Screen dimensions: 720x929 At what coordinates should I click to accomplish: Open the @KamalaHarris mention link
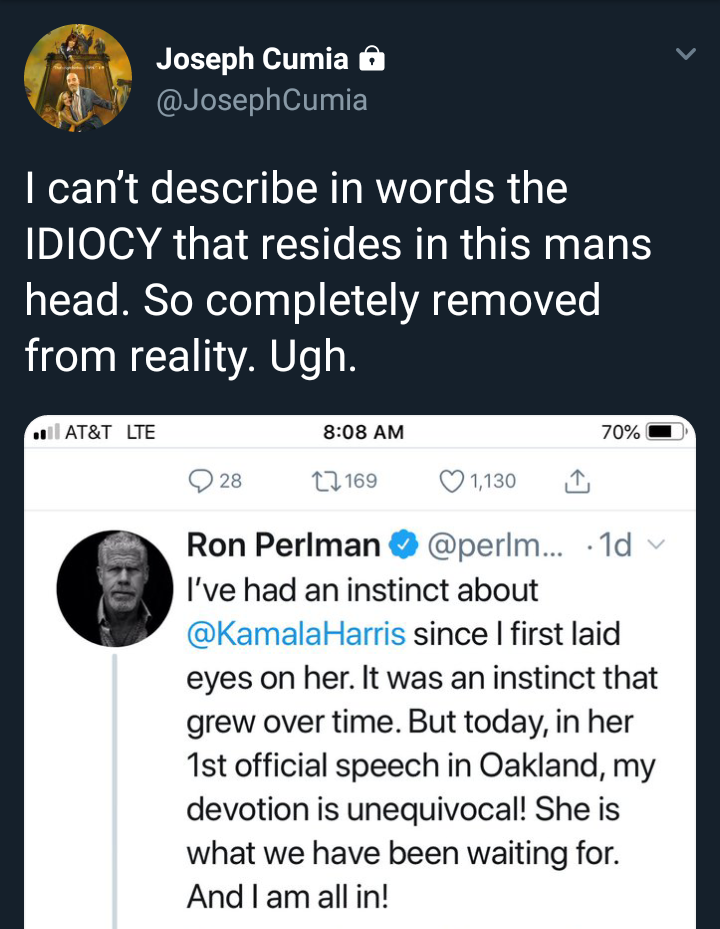click(x=296, y=634)
